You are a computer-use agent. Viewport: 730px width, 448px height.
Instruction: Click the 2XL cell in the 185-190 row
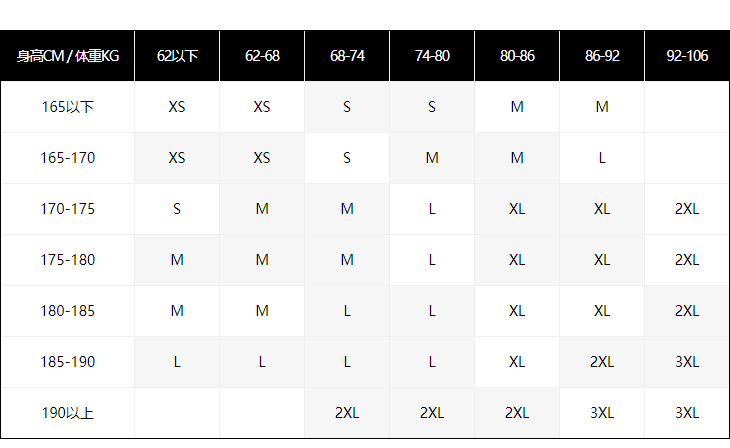602,362
